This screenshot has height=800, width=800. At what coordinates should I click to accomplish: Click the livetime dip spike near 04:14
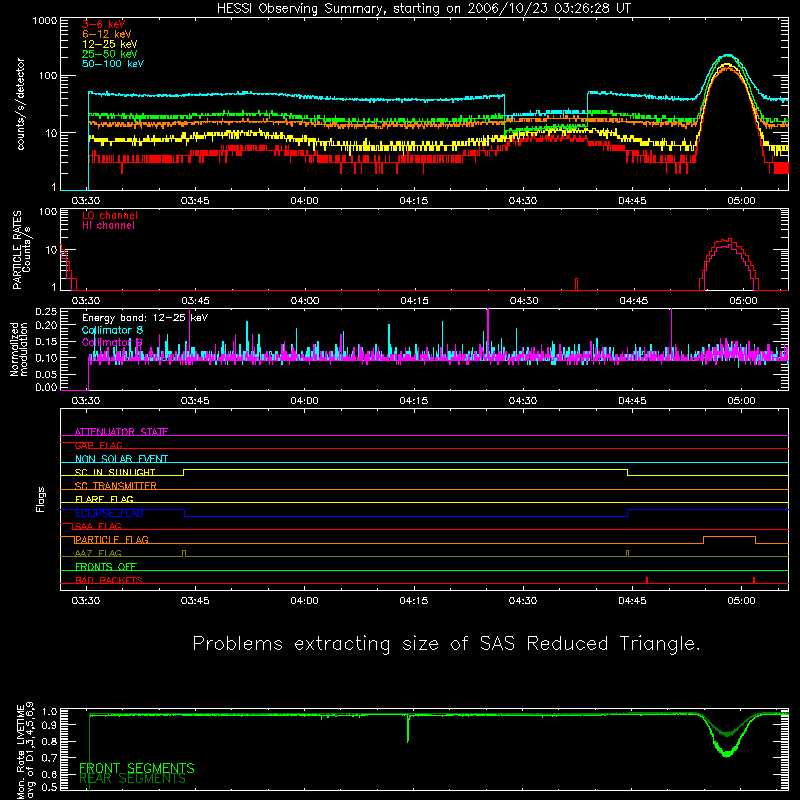pyautogui.click(x=408, y=729)
